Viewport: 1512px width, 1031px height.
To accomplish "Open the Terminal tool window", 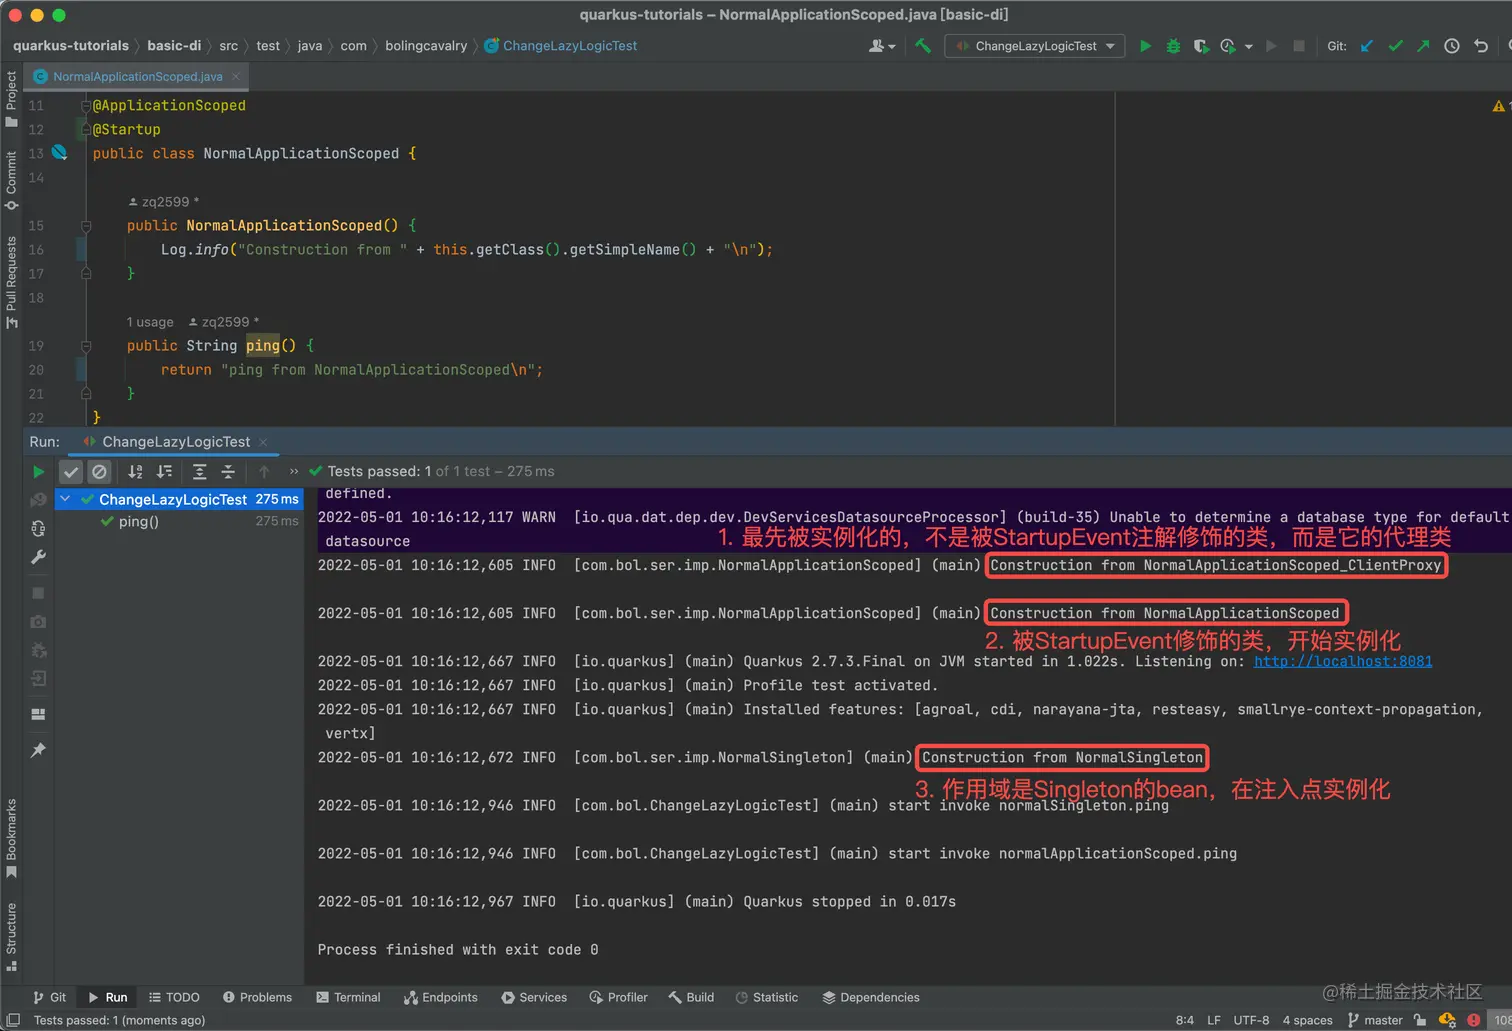I will (348, 998).
